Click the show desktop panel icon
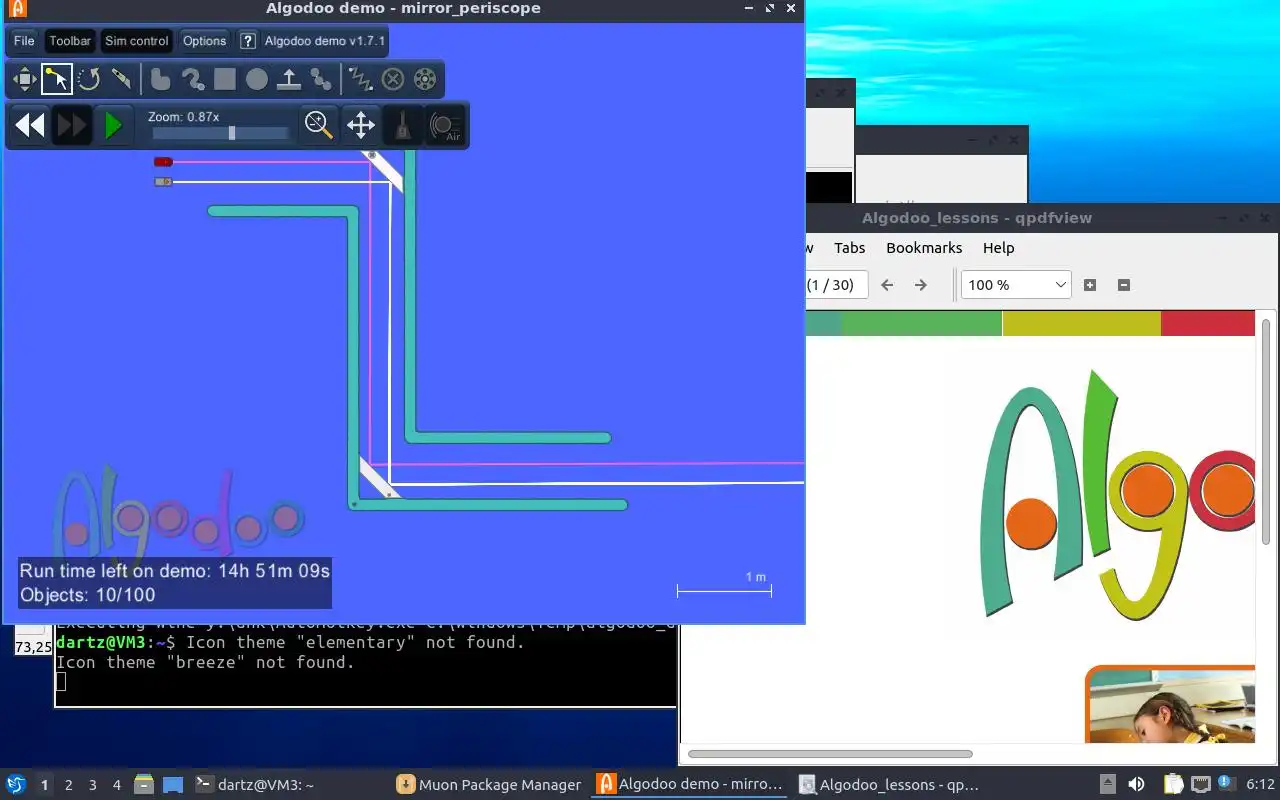The width and height of the screenshot is (1280, 800). 173,785
